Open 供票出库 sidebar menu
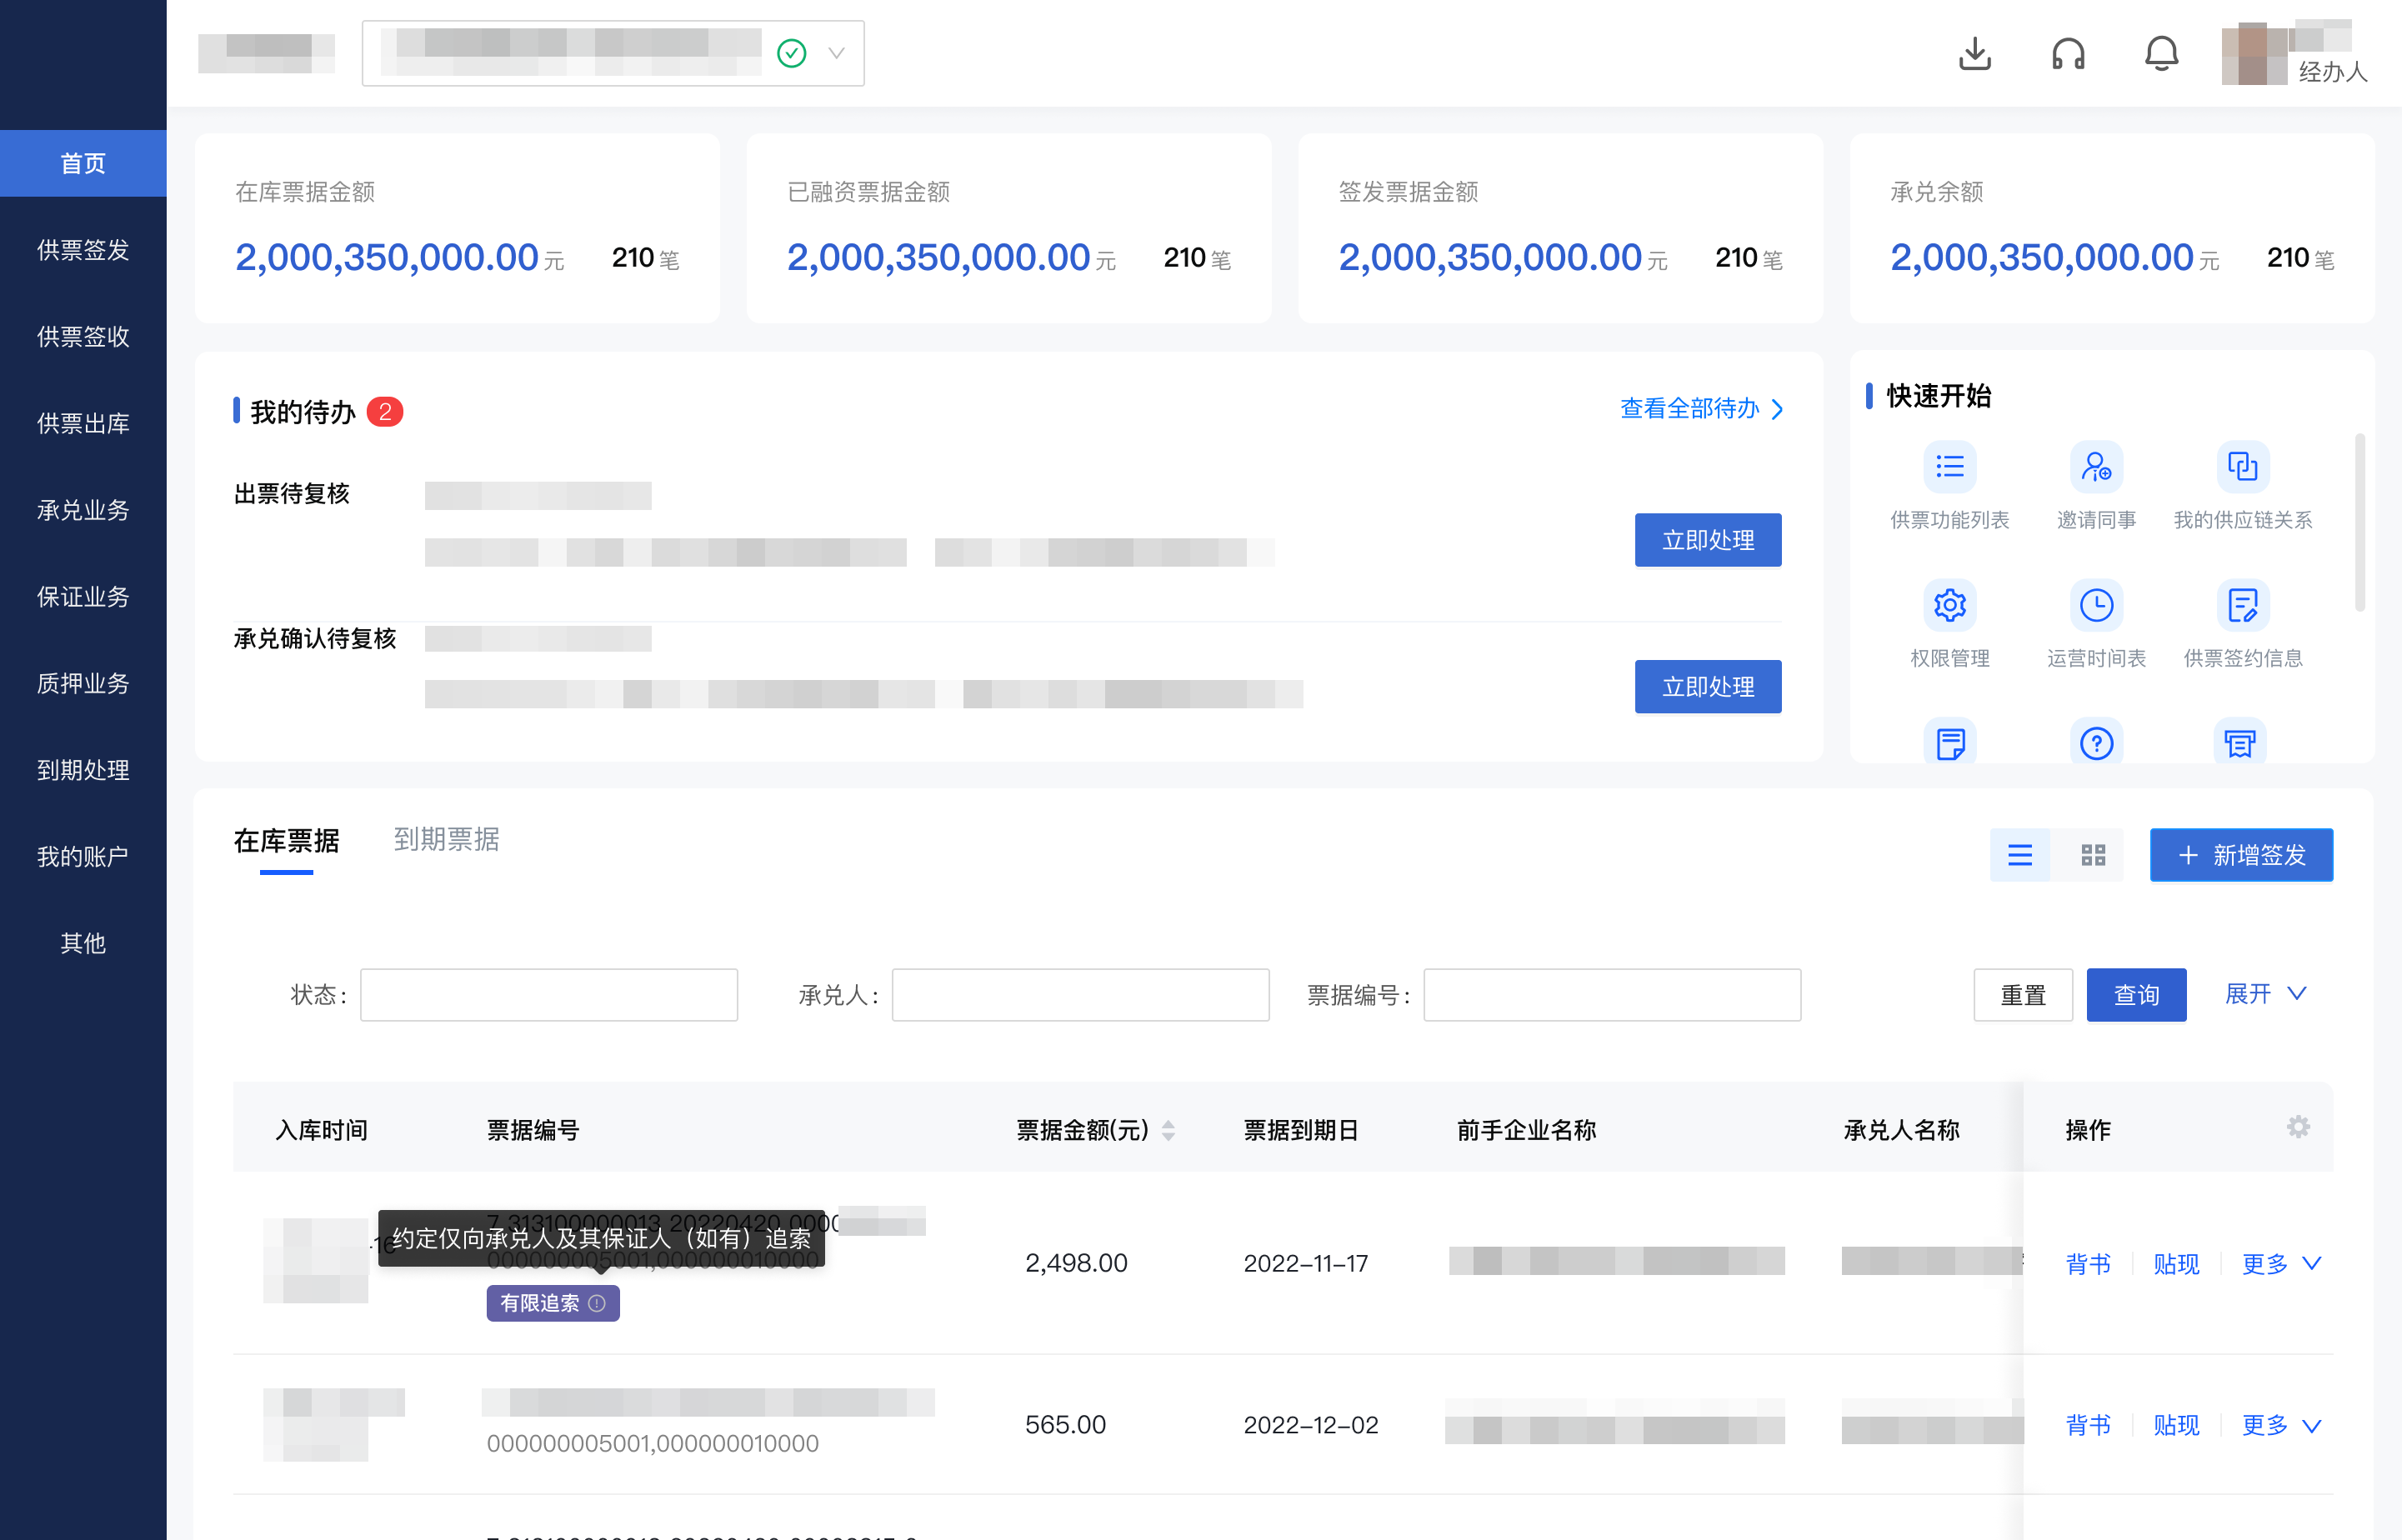 click(x=83, y=424)
